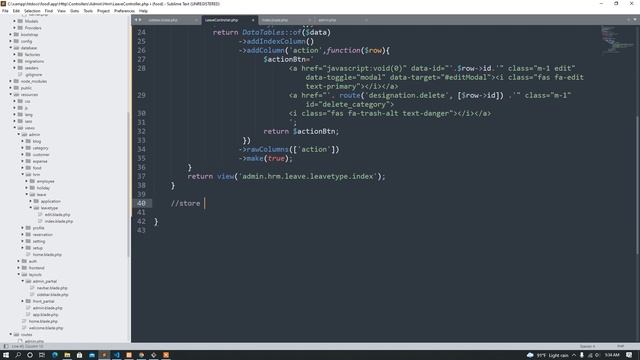Screen dimensions: 640x360
Task: Close the LeaveController.php tab
Action: (253, 20)
